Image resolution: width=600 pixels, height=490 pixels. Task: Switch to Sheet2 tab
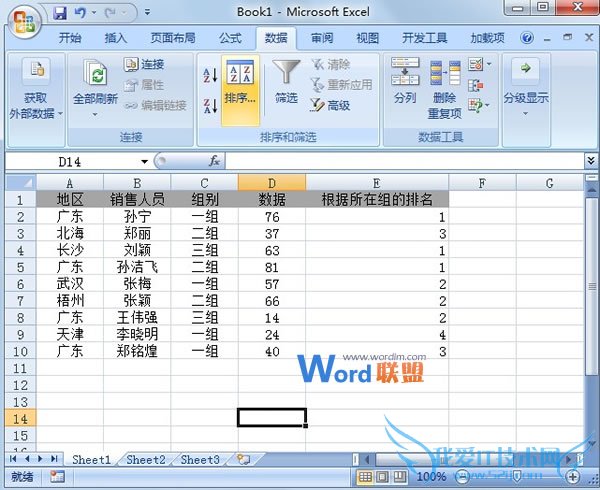tap(146, 459)
